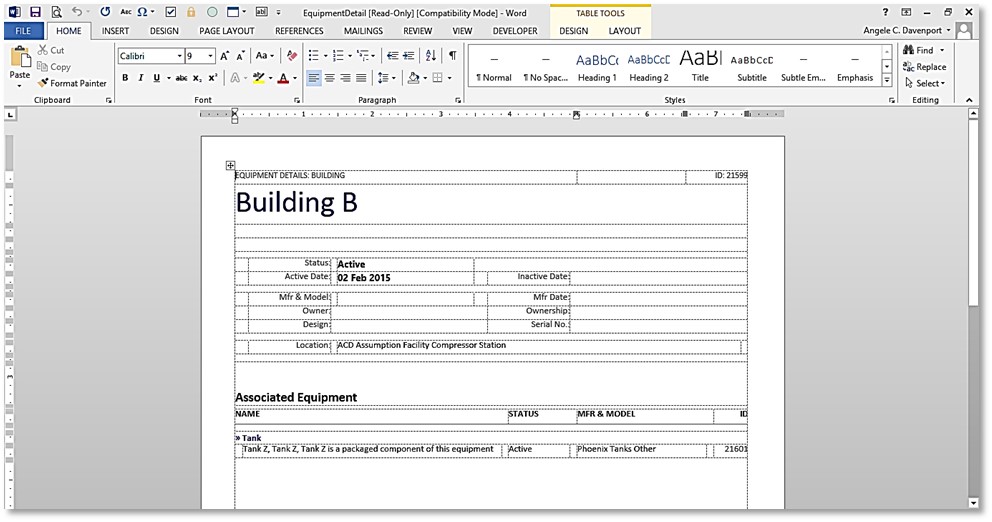Open the FILE tab
Viewport: 992px width, 522px height.
coord(23,30)
